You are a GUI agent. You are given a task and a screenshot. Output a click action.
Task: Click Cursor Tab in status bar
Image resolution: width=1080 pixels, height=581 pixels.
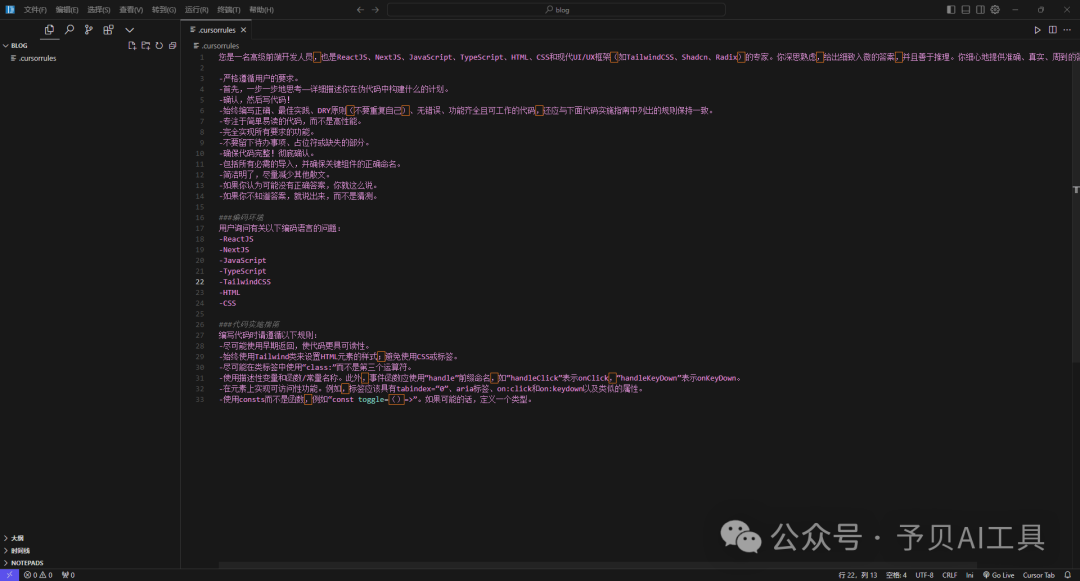tap(1039, 575)
